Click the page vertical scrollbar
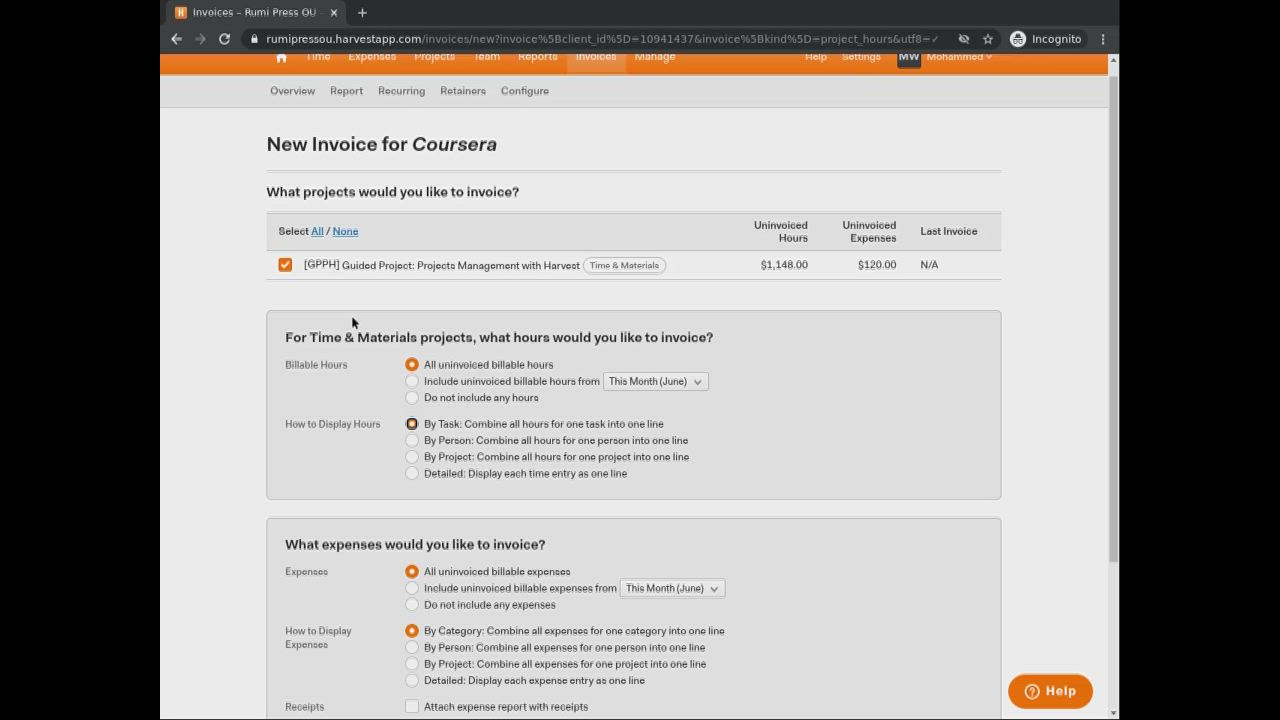Viewport: 1280px width, 720px height. (1113, 320)
